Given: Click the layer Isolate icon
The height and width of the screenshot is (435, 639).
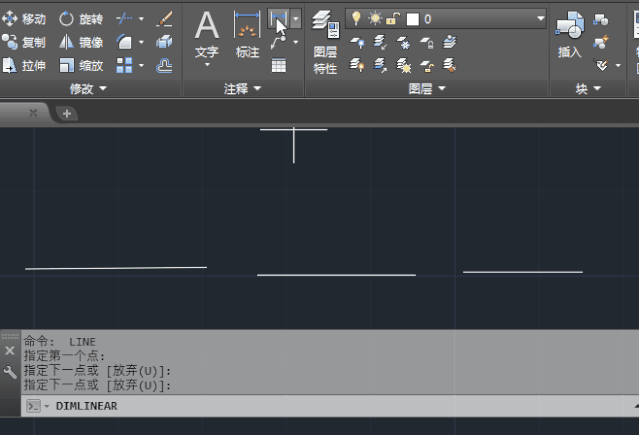Looking at the screenshot, I should [x=380, y=42].
